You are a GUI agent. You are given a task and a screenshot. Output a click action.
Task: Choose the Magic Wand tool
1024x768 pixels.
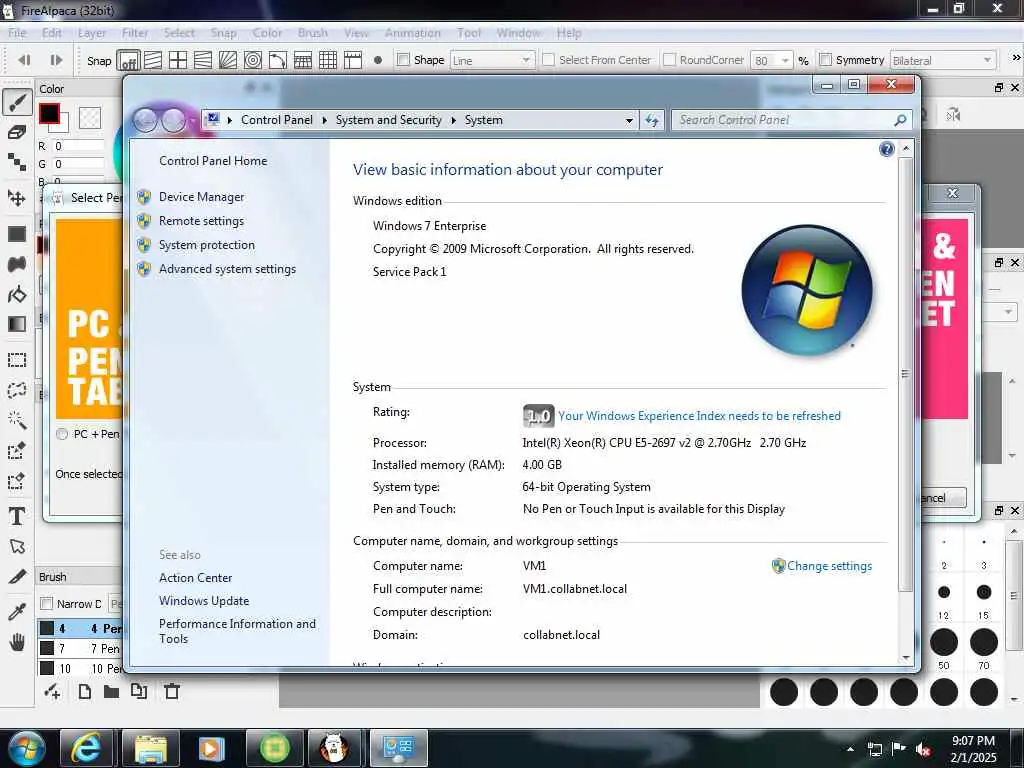(17, 420)
